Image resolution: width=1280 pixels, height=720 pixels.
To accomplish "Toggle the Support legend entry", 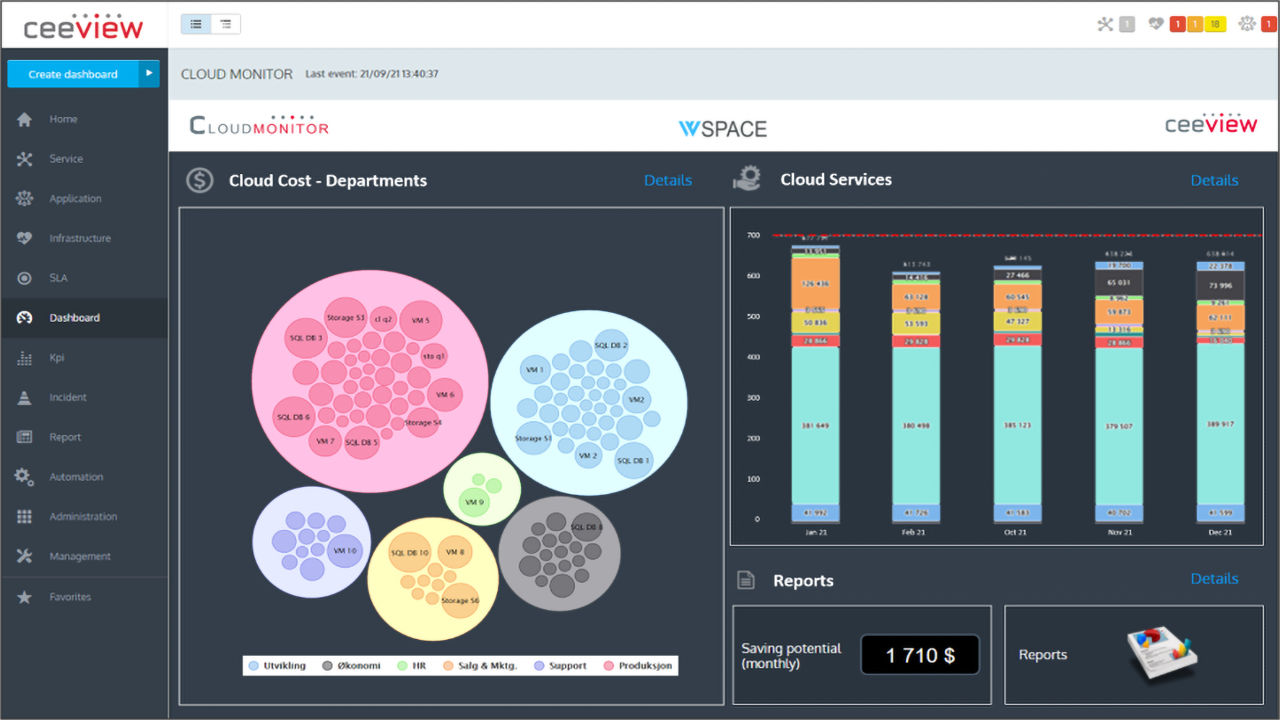I will point(560,665).
